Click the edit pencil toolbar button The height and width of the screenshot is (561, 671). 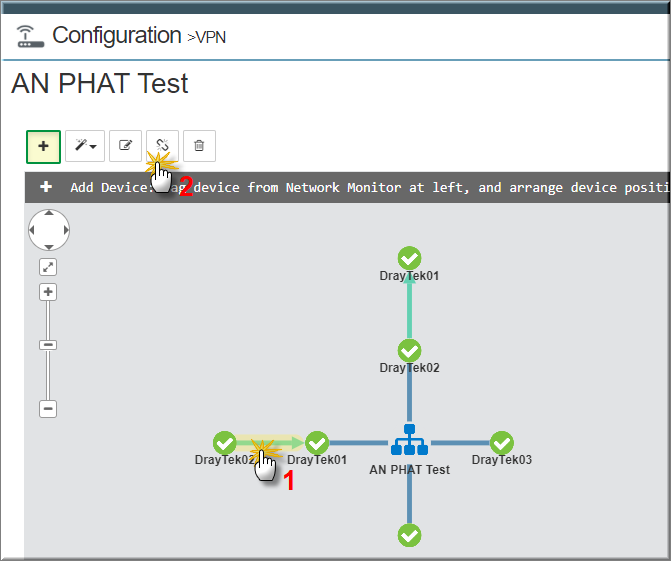click(125, 146)
